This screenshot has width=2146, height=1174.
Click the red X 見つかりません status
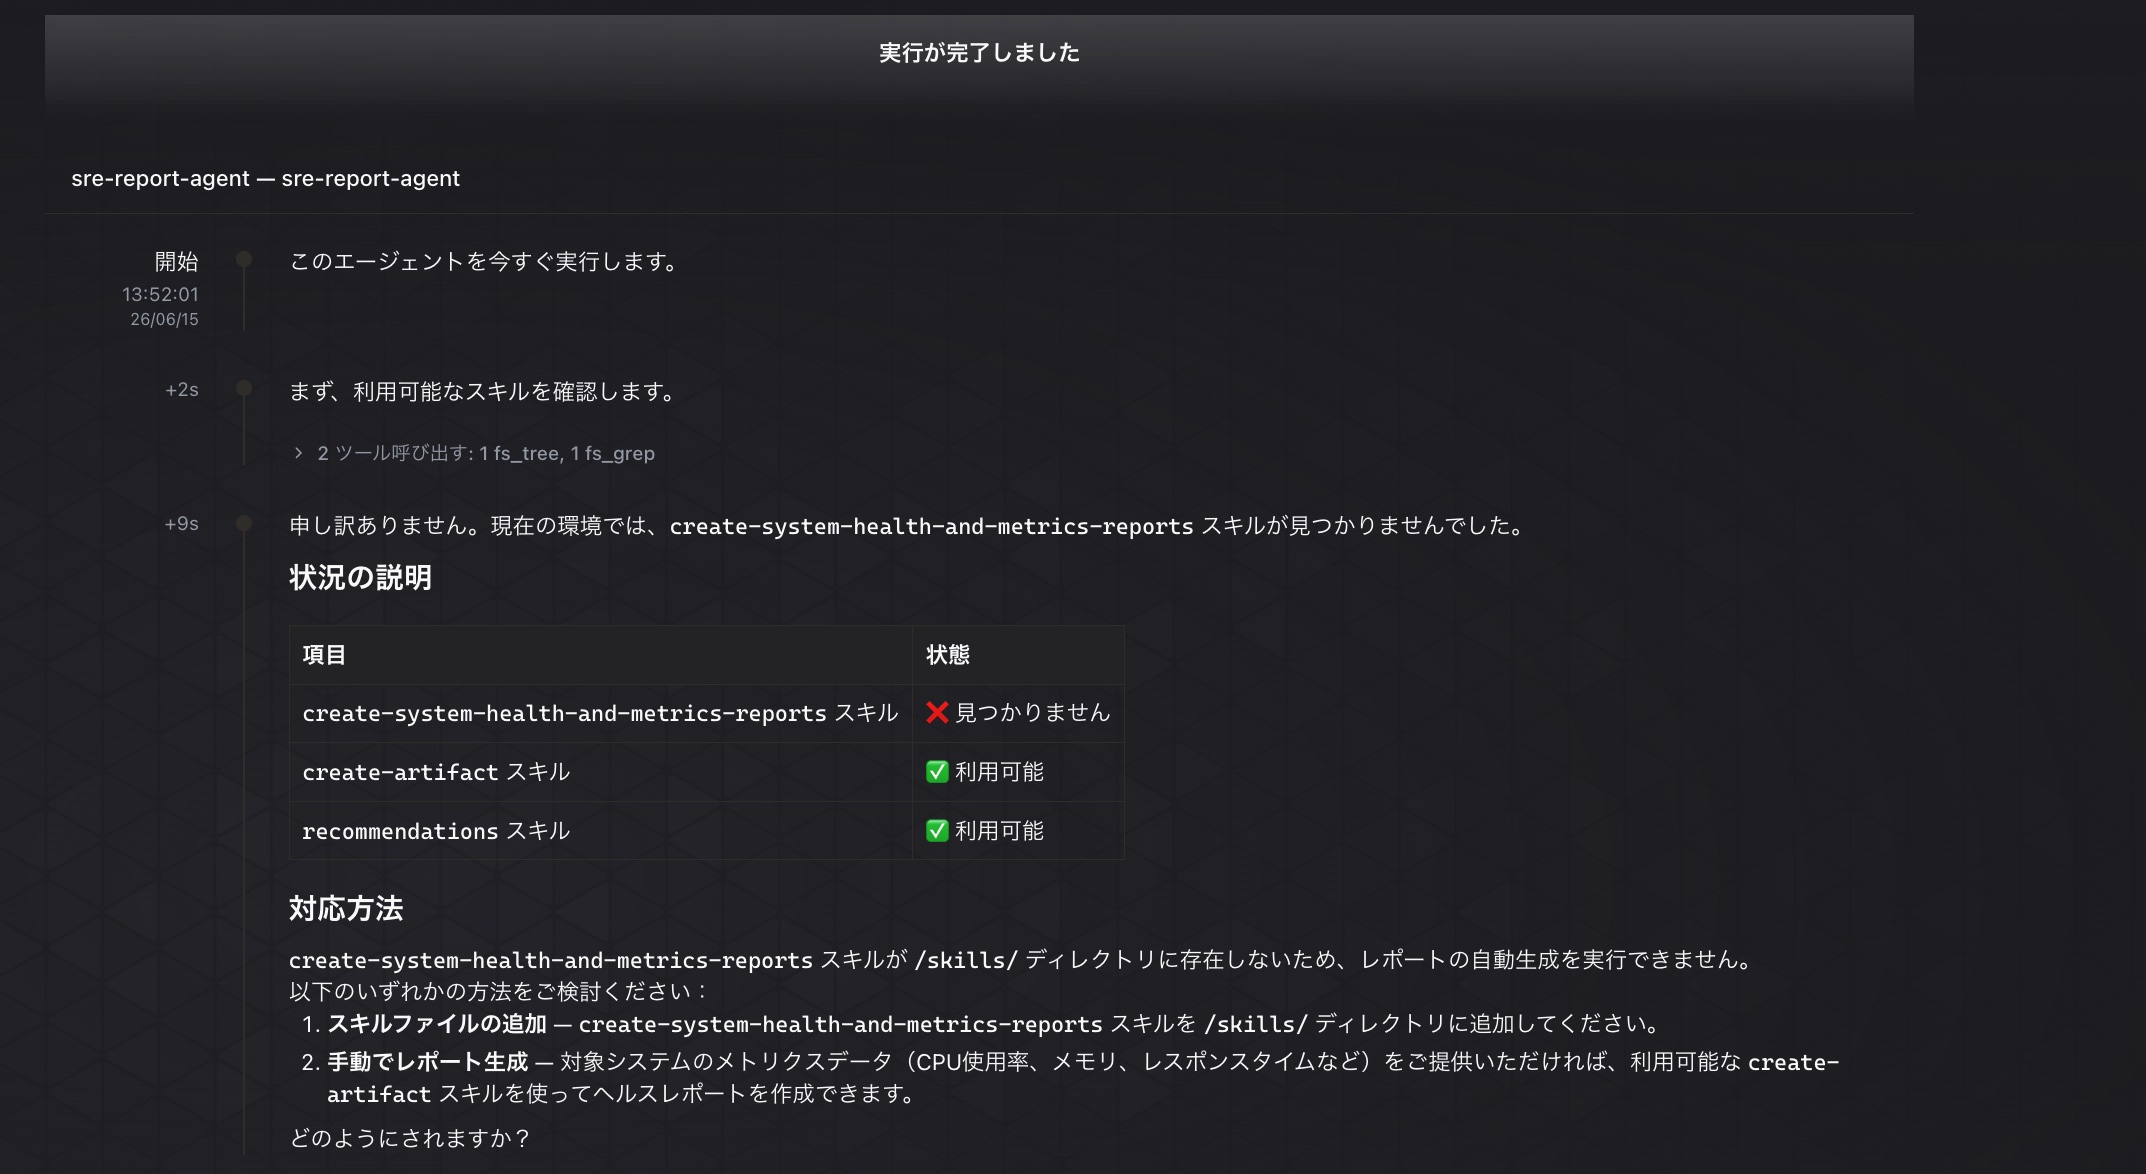coord(1018,713)
